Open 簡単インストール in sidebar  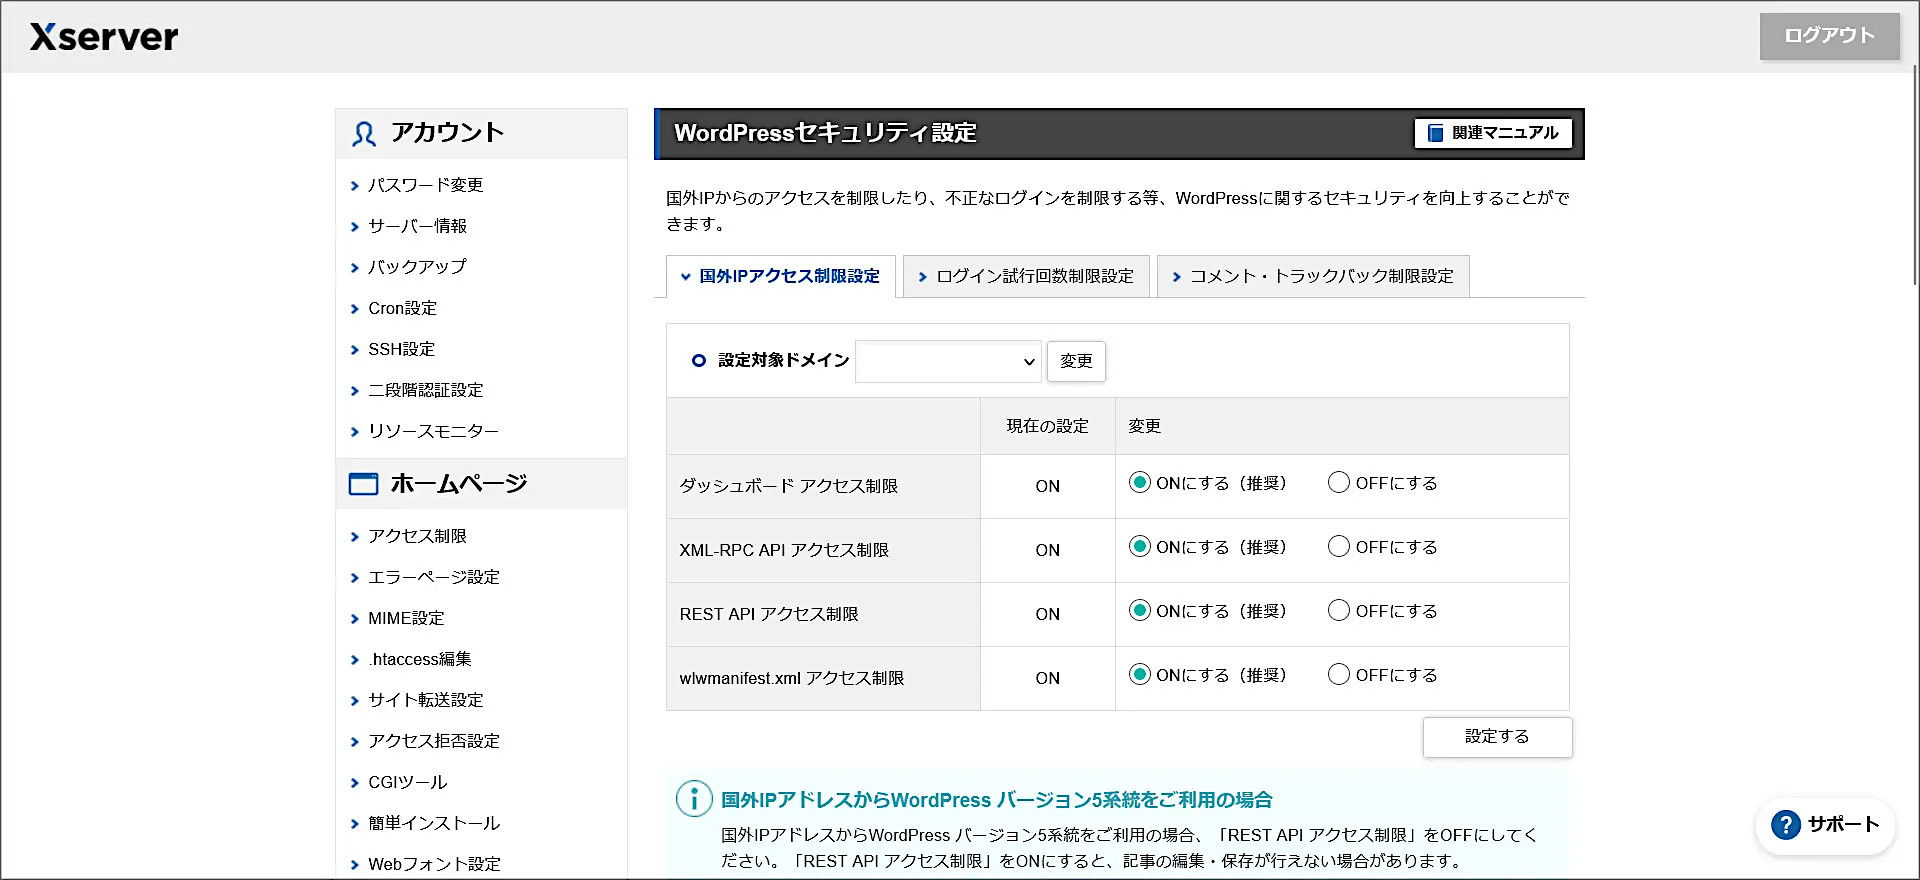(433, 823)
